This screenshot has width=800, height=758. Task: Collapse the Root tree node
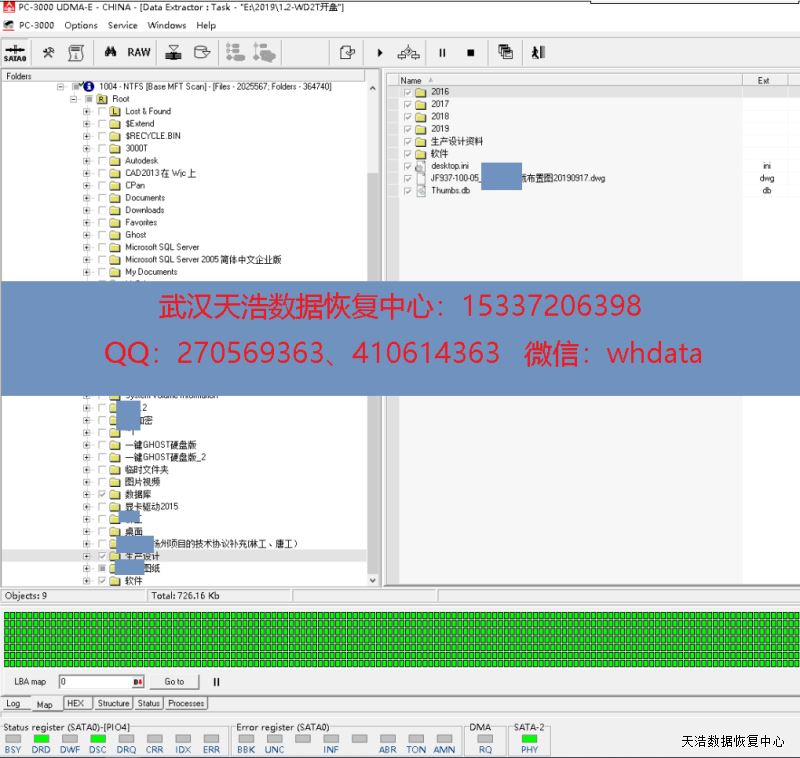pyautogui.click(x=74, y=100)
